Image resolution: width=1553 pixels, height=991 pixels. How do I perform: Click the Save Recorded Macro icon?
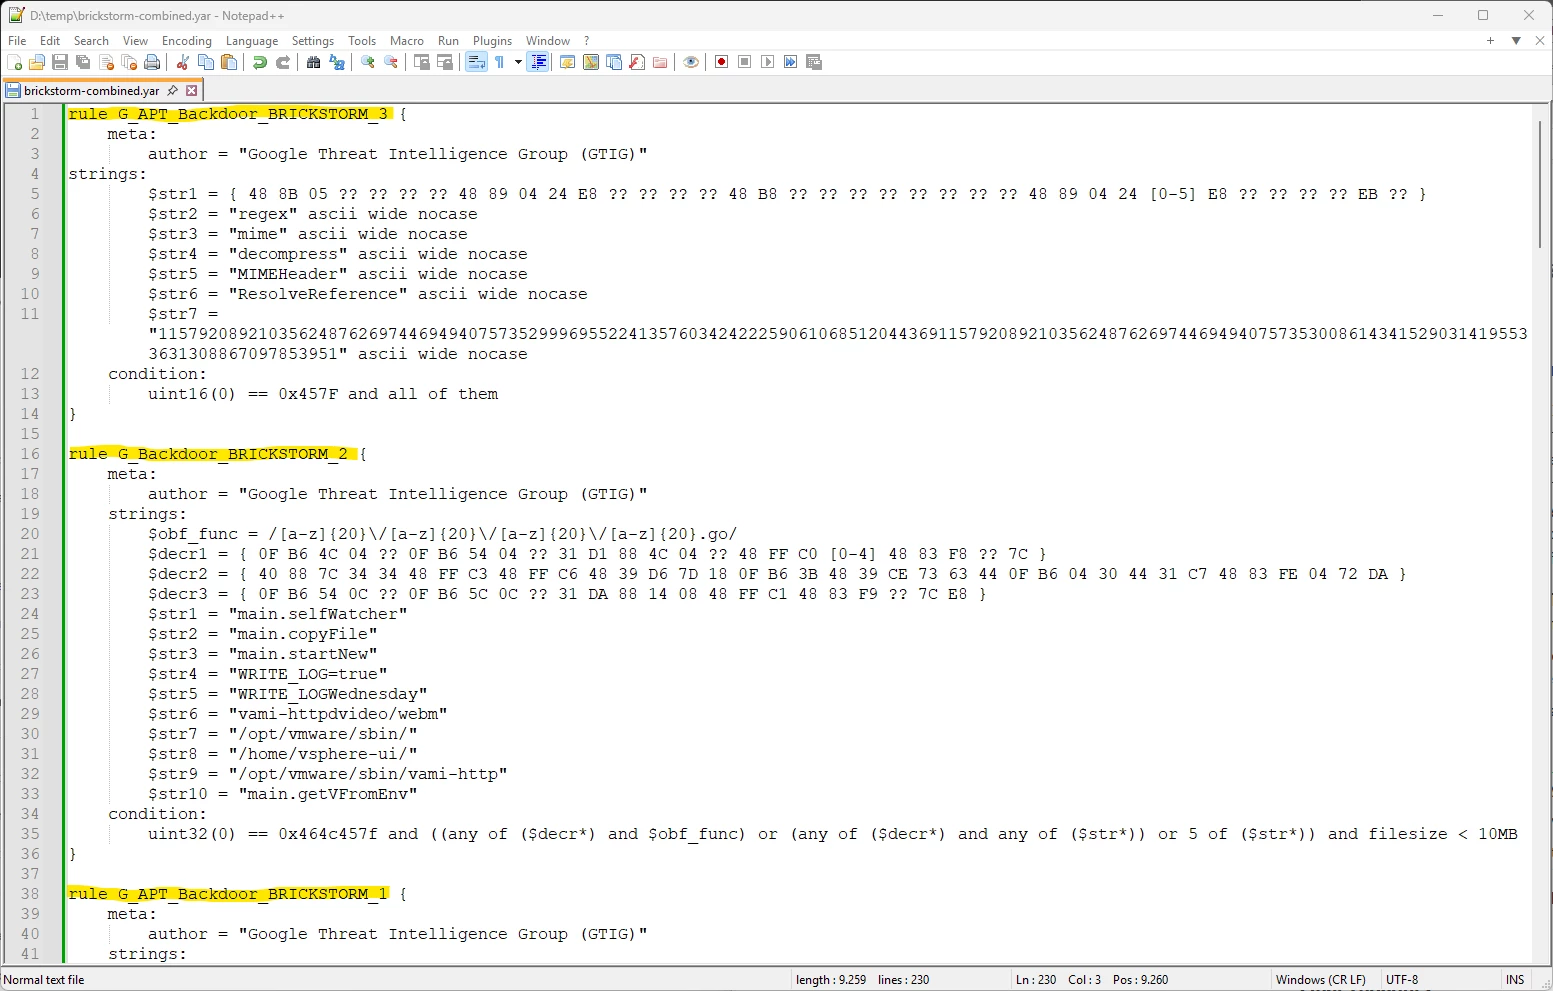pos(814,62)
